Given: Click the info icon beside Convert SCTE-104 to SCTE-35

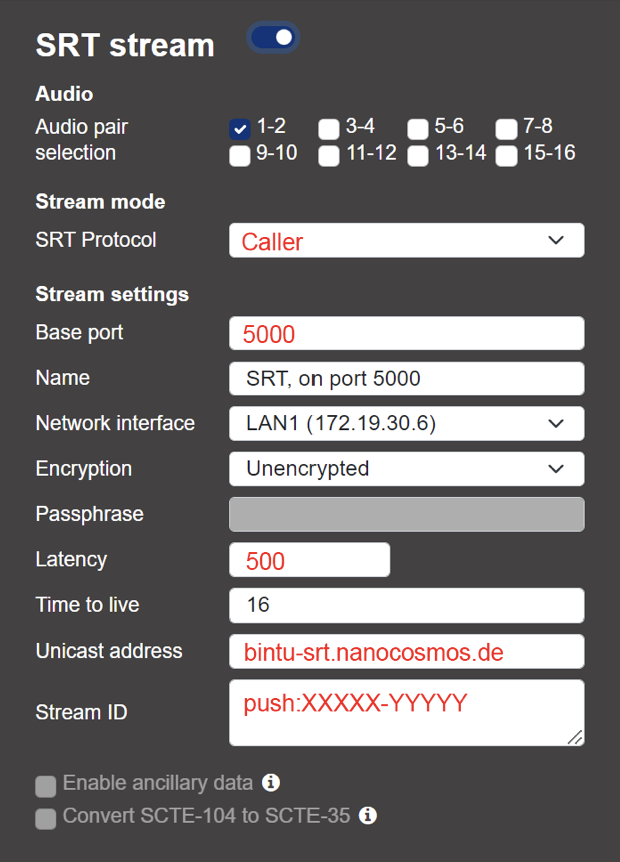Looking at the screenshot, I should (367, 816).
